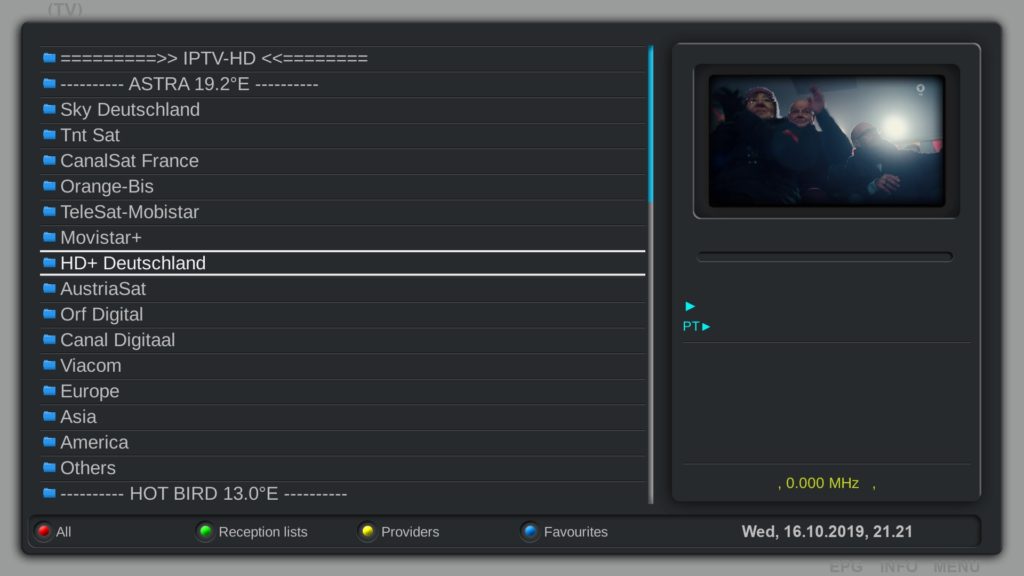This screenshot has height=576, width=1024.
Task: Switch to the Favourites view
Action: coord(565,532)
